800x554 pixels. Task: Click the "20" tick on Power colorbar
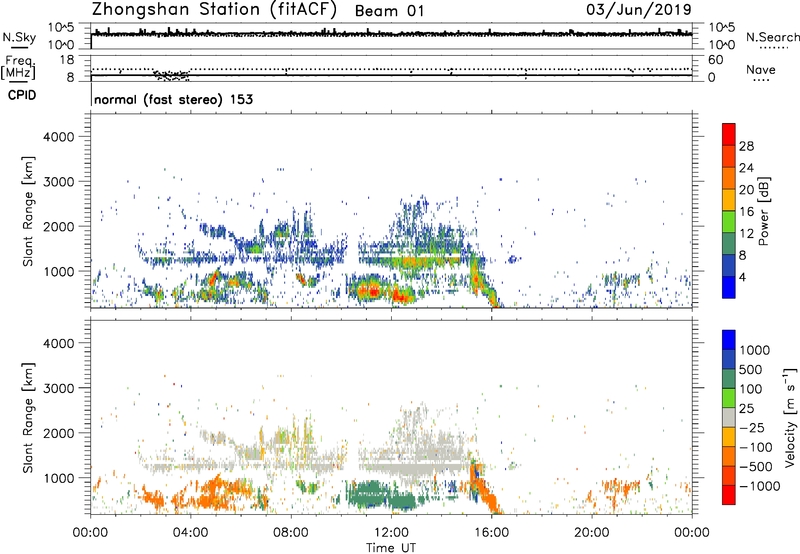[746, 190]
